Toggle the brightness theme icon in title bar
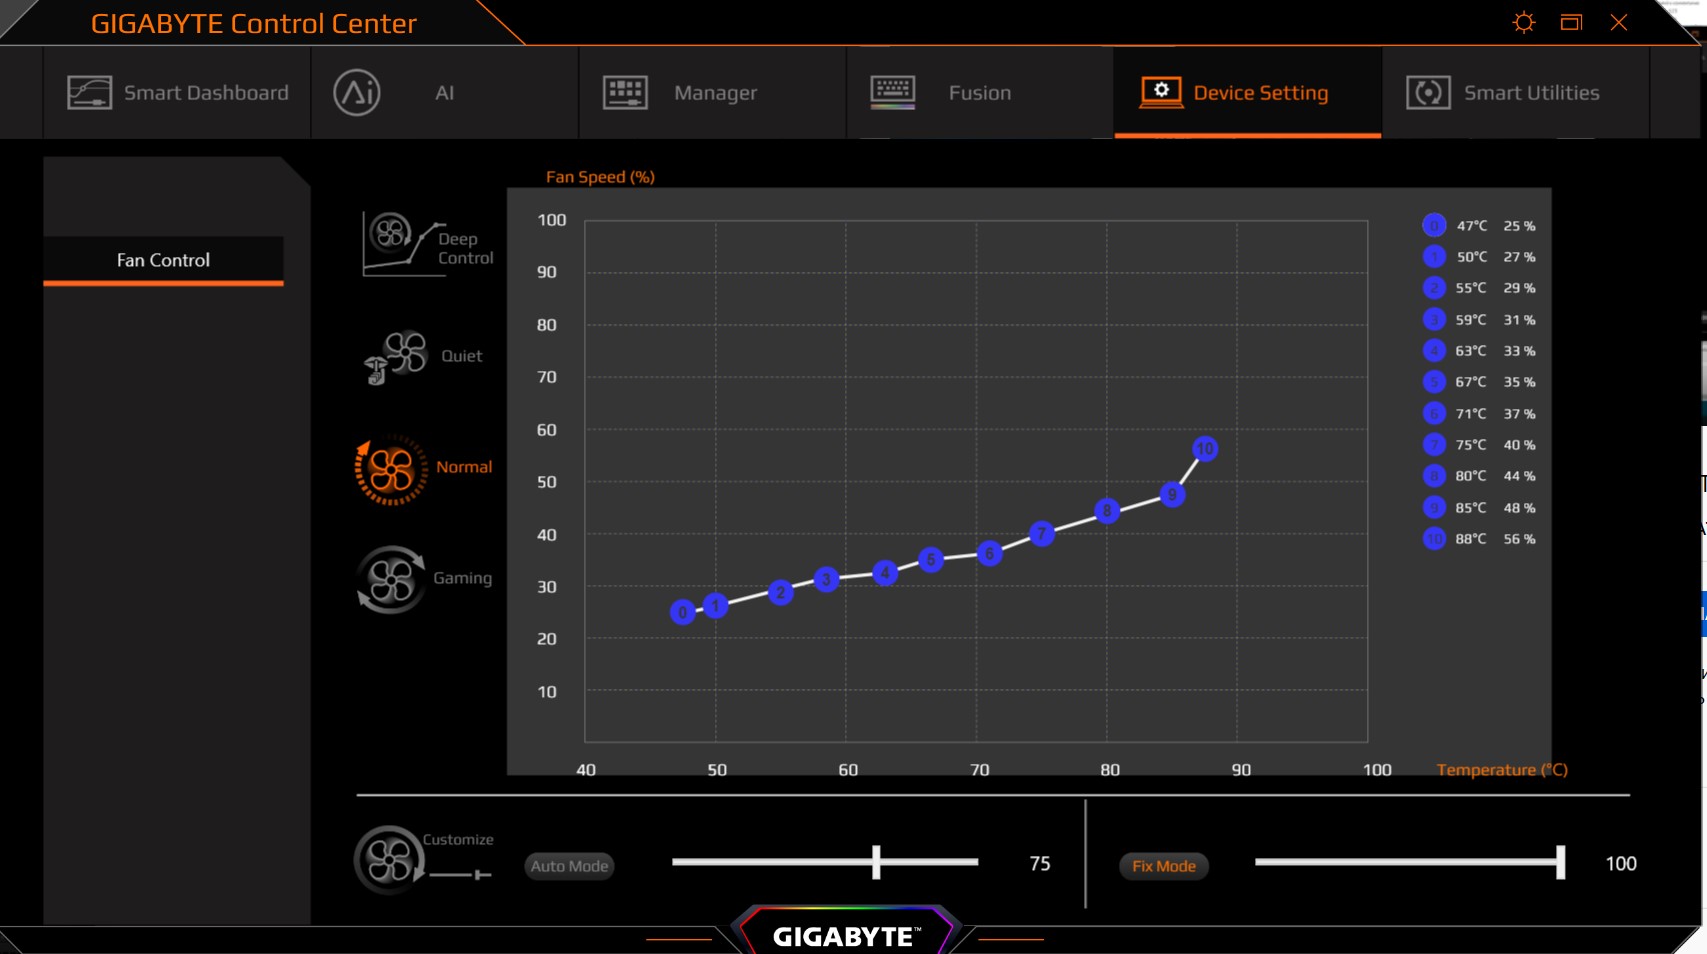 (1523, 22)
